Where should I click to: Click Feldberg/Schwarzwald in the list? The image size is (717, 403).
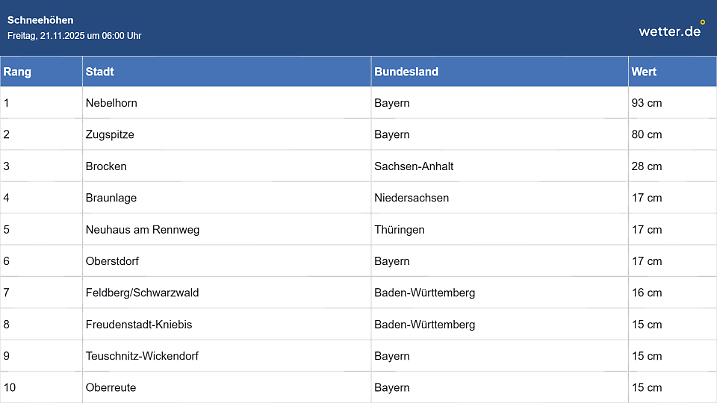(x=142, y=293)
